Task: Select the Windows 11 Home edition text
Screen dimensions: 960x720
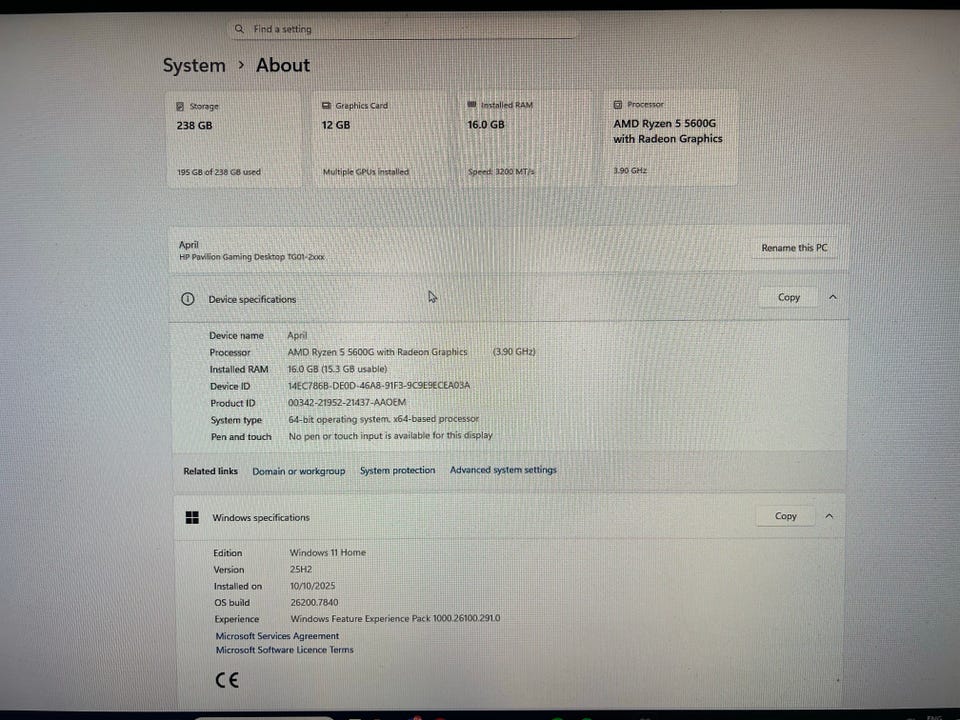Action: (x=328, y=552)
